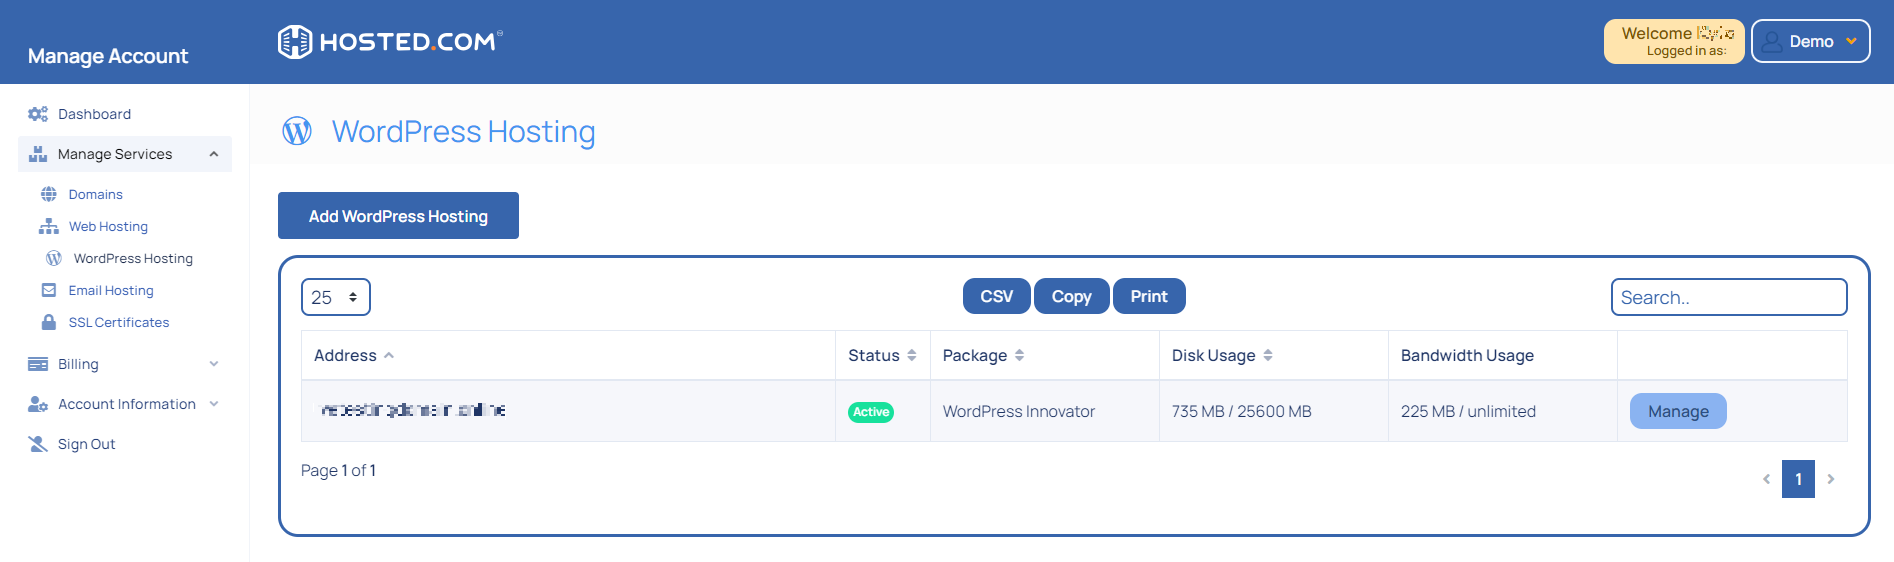The height and width of the screenshot is (562, 1894).
Task: Click the Sign Out icon
Action: pos(38,444)
